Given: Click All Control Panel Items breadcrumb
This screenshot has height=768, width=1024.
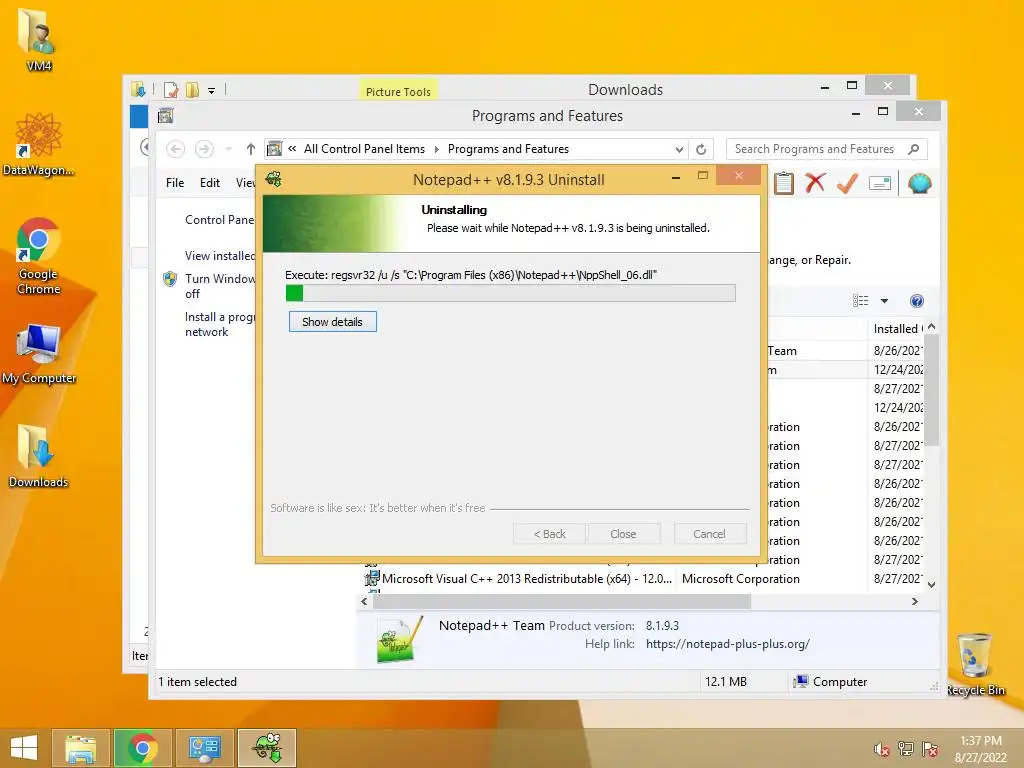Looking at the screenshot, I should pos(364,149).
